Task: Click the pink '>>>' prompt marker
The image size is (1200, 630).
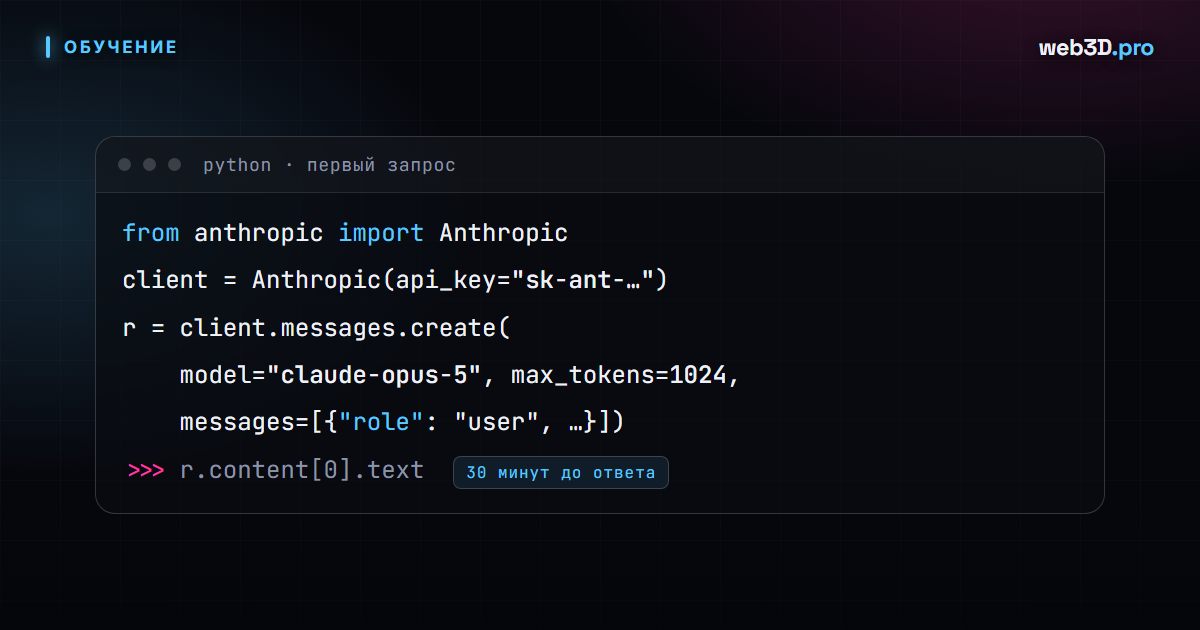Action: (146, 470)
